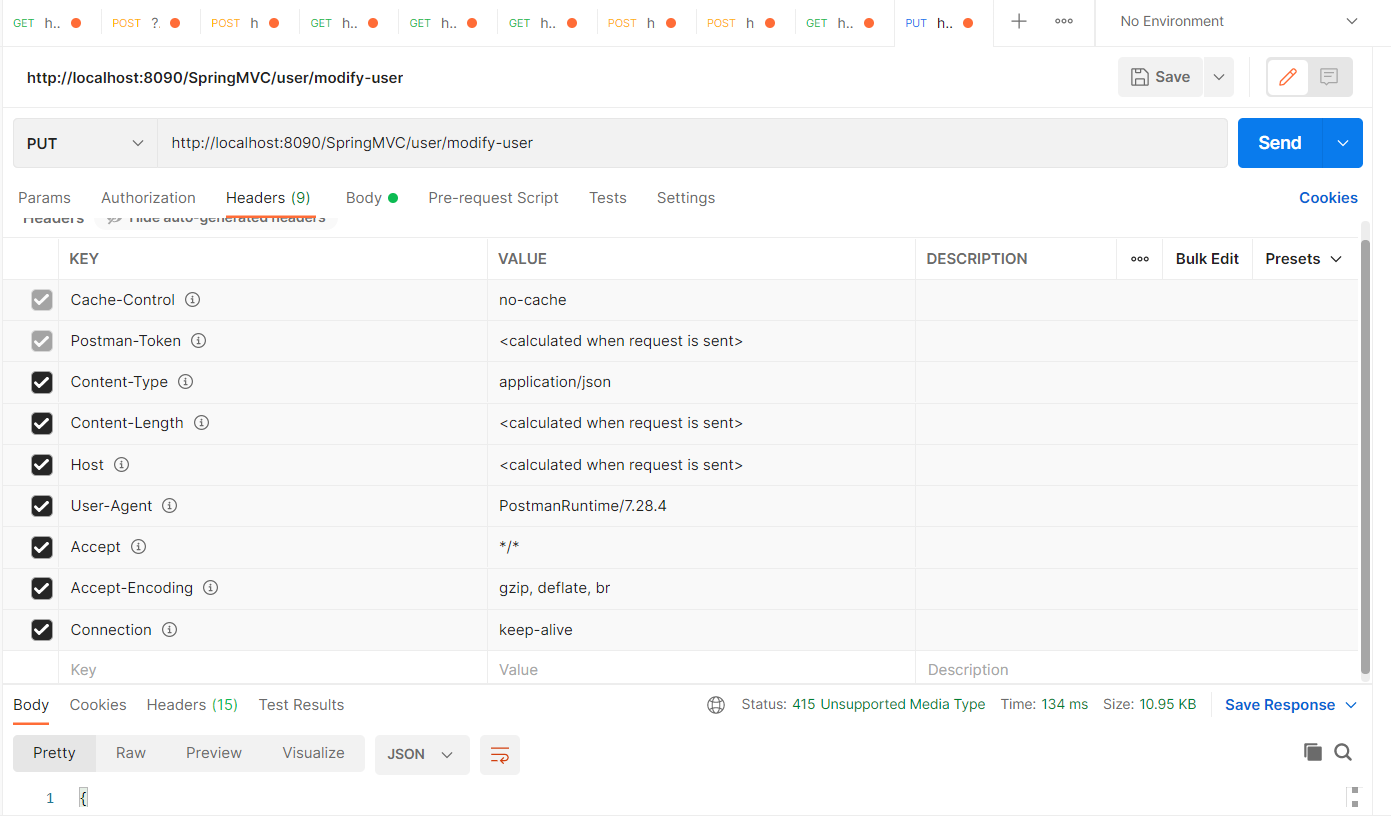Switch response view to Preview
The width and height of the screenshot is (1391, 817).
[x=214, y=753]
